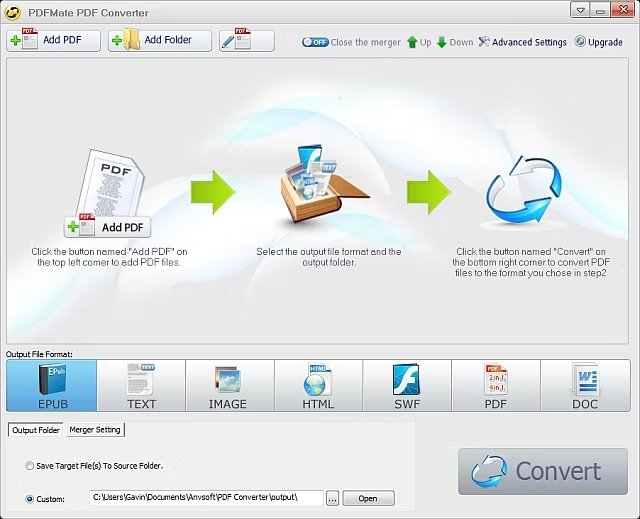Click the edit PDF pencil toolbar button
This screenshot has width=640, height=519.
coord(247,40)
